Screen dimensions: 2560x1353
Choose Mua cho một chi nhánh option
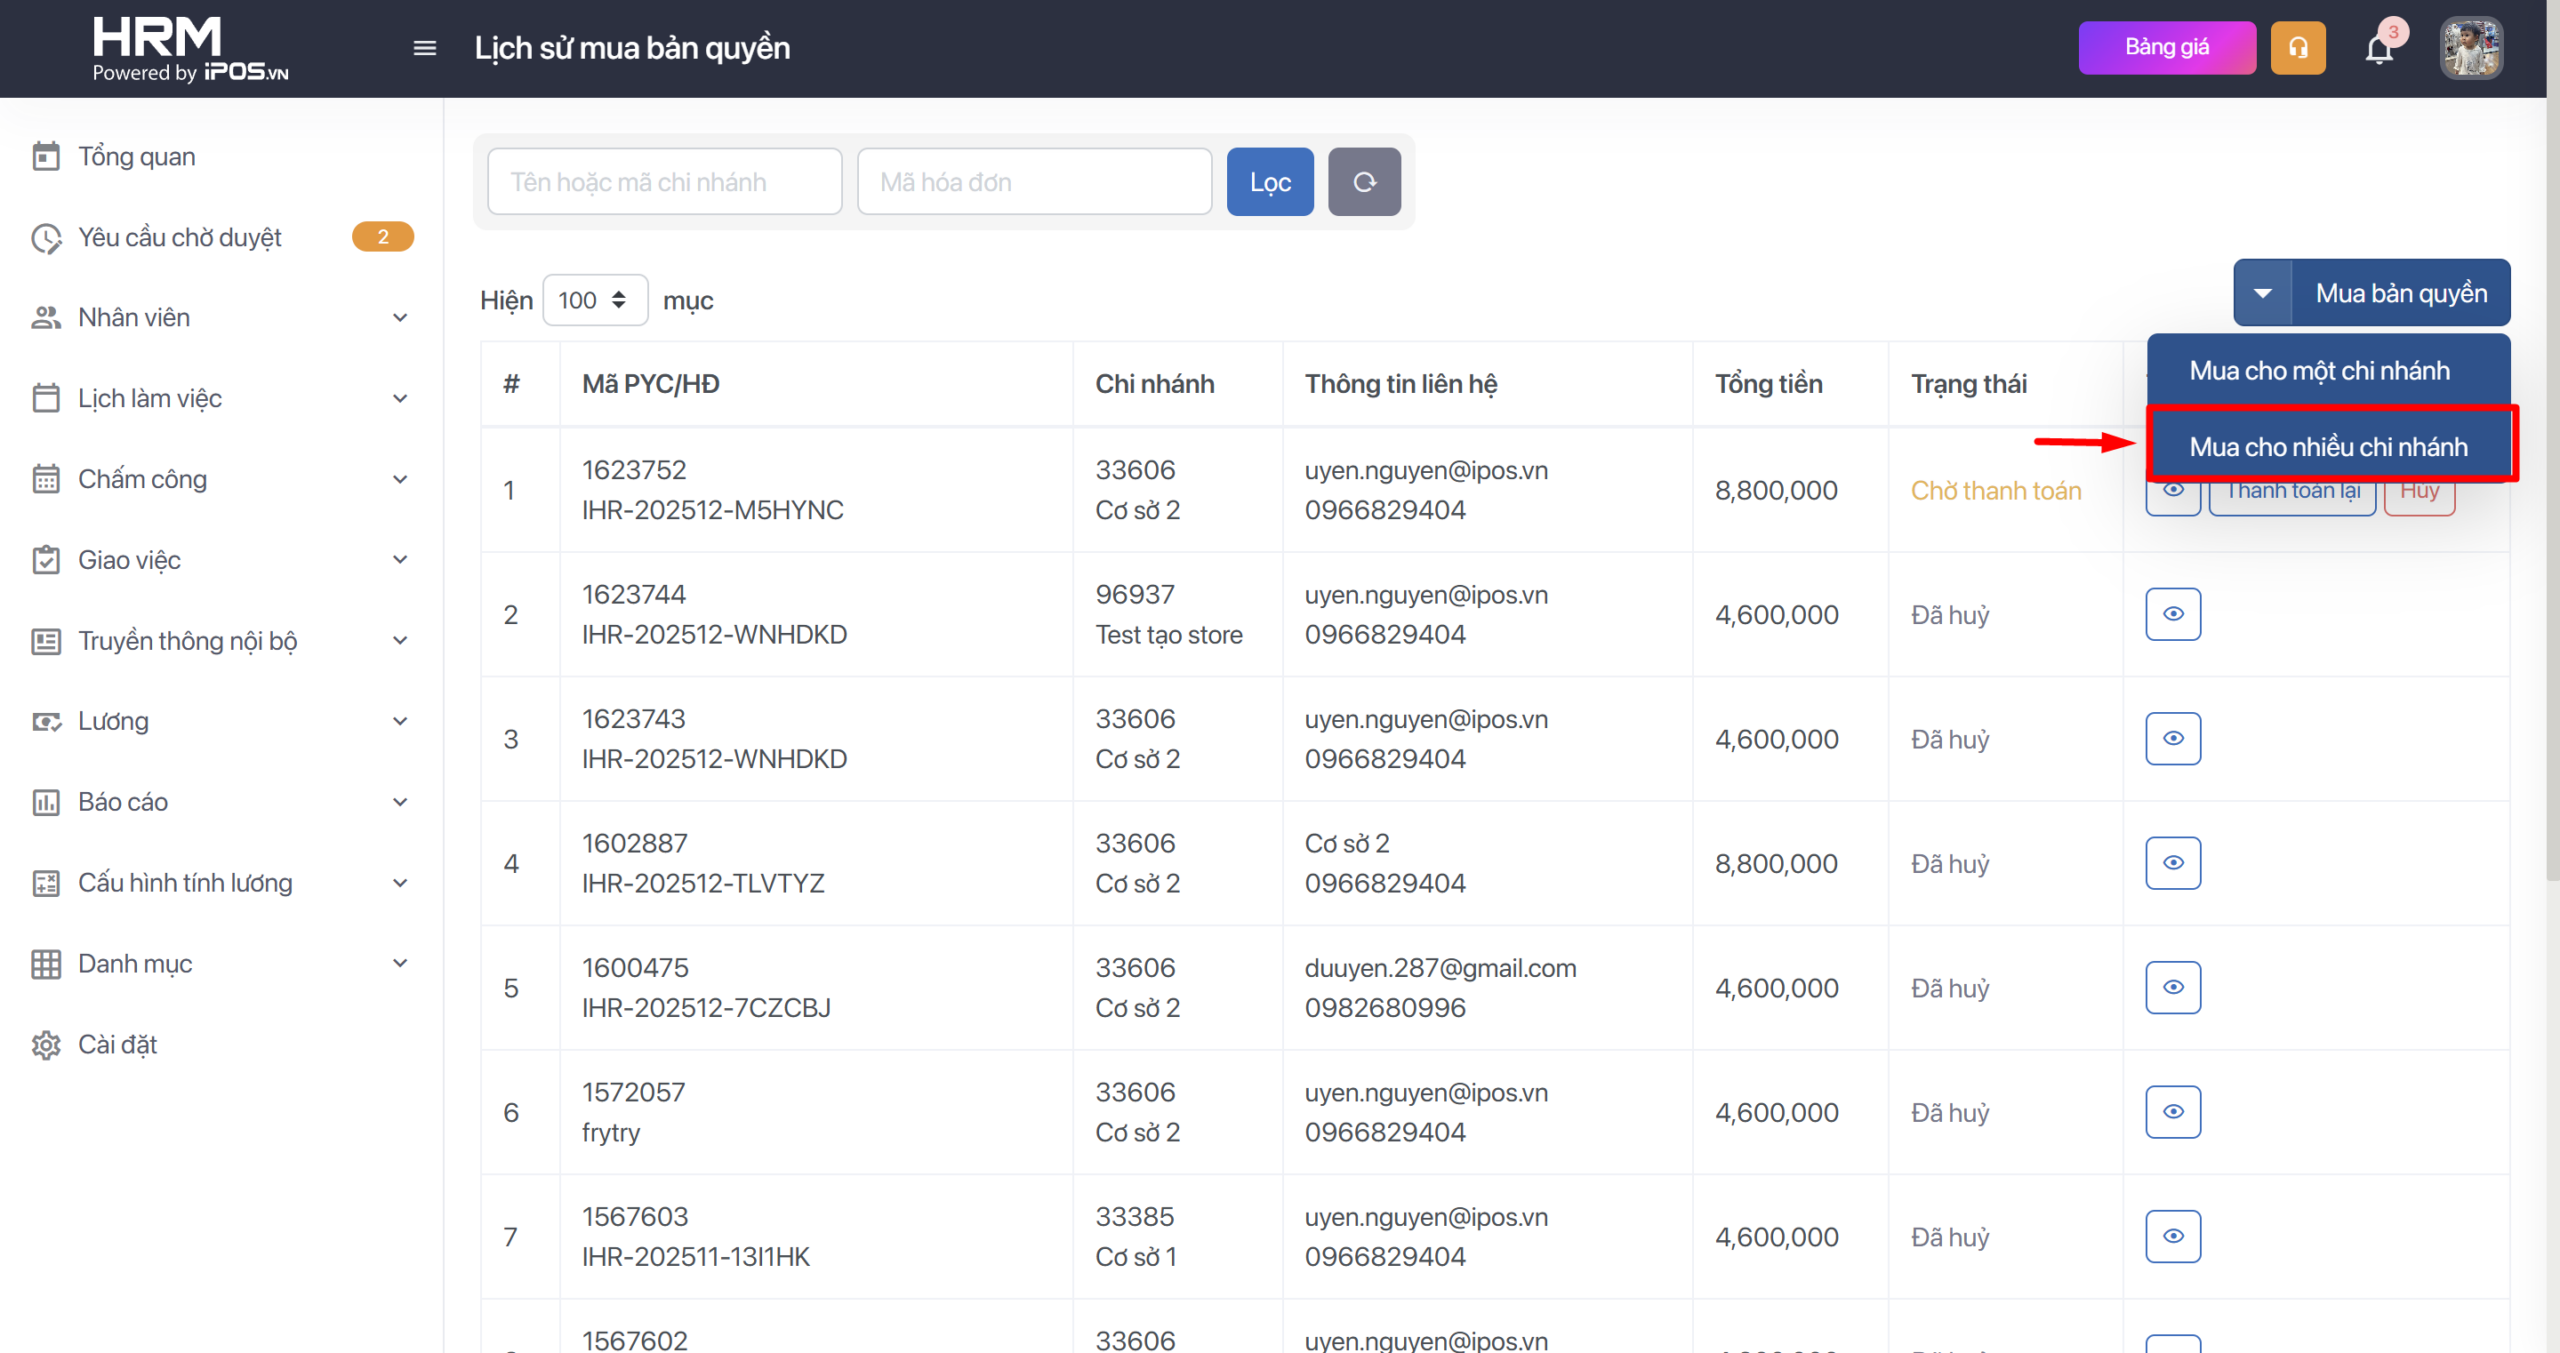click(x=2319, y=370)
